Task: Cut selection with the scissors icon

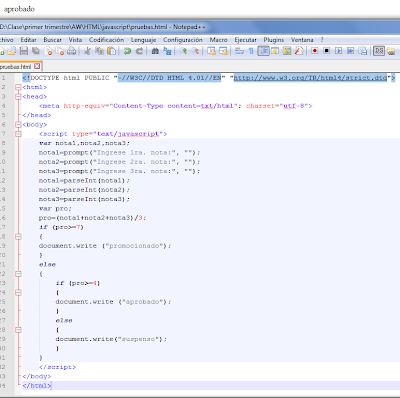Action: click(x=87, y=51)
